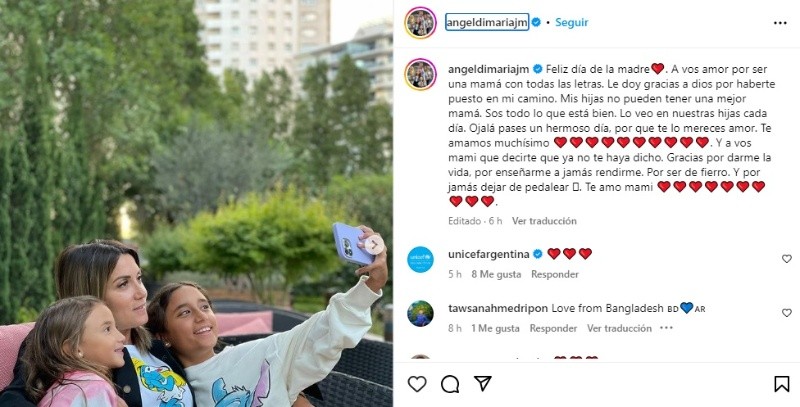Go to next photo with carousel arrow

374,244
